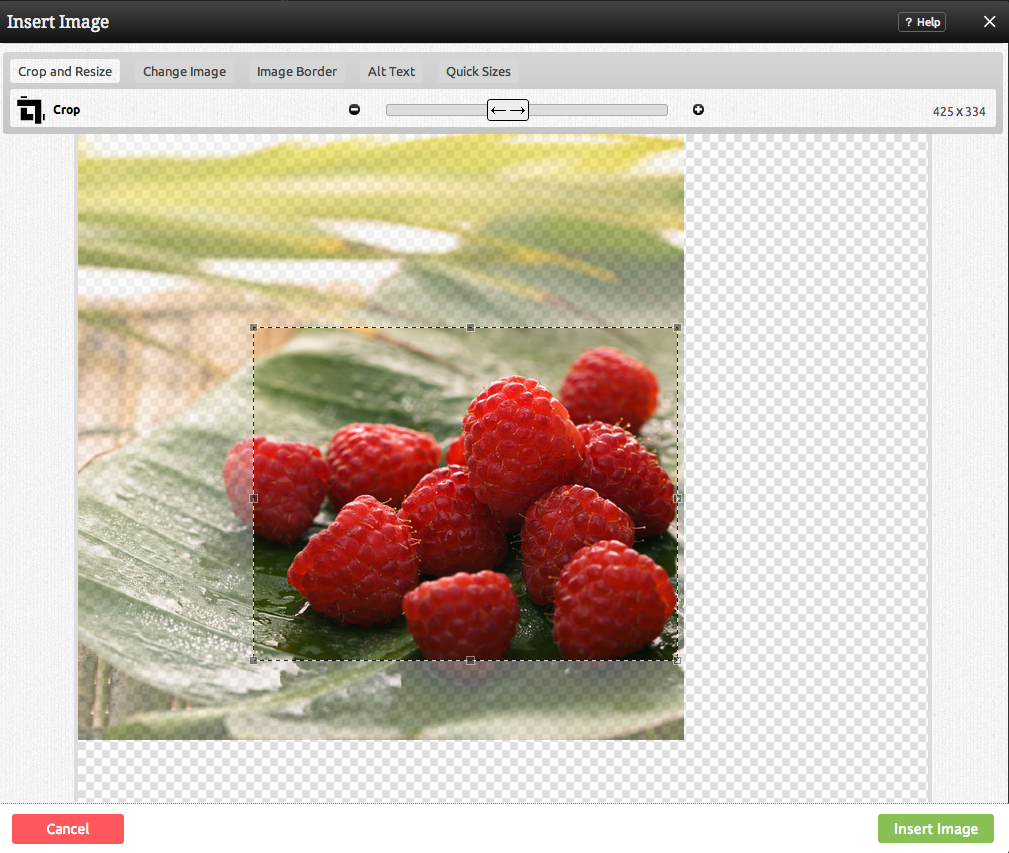Click the minus zoom-out icon
The height and width of the screenshot is (853, 1009).
pyautogui.click(x=354, y=110)
